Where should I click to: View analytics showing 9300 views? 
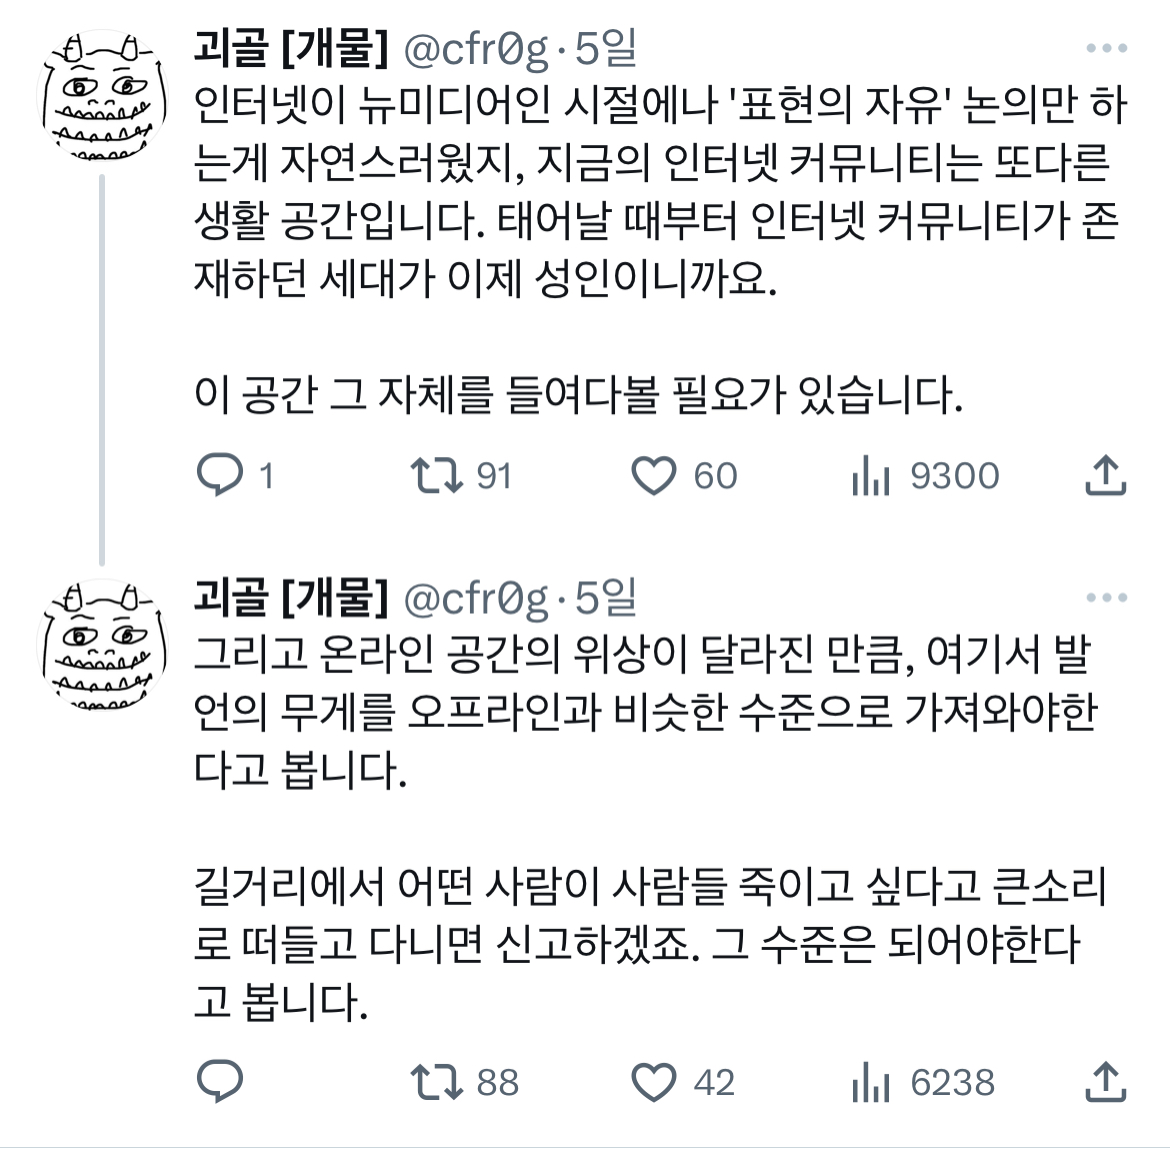(871, 478)
